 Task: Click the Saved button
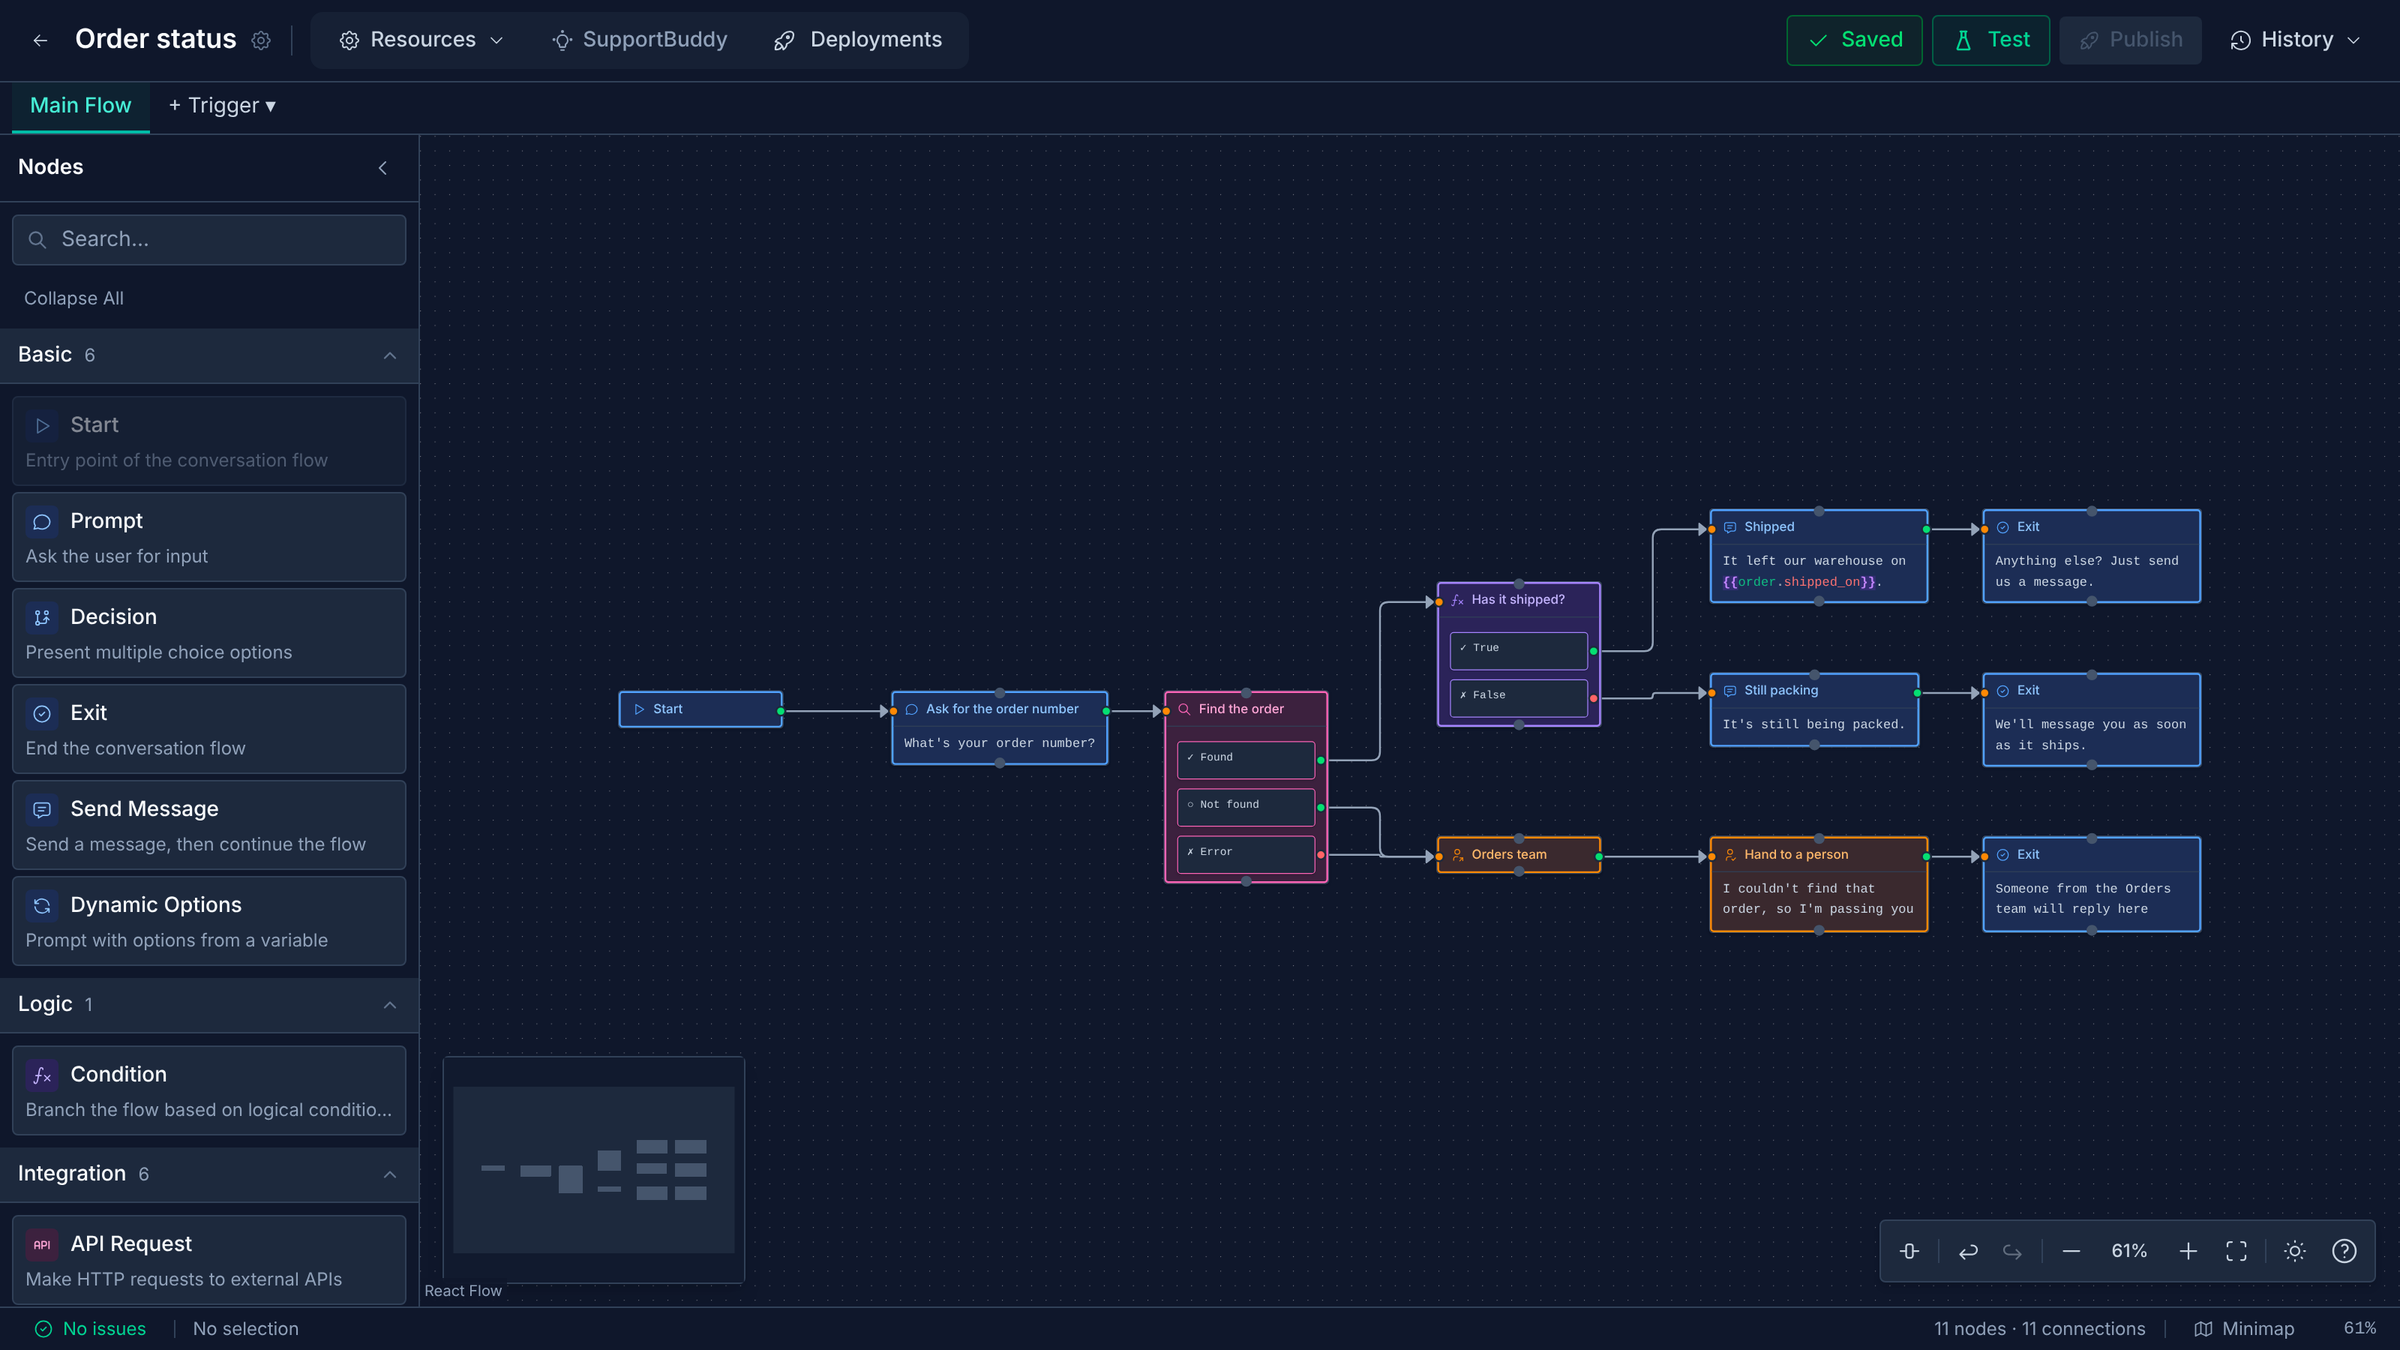1854,40
